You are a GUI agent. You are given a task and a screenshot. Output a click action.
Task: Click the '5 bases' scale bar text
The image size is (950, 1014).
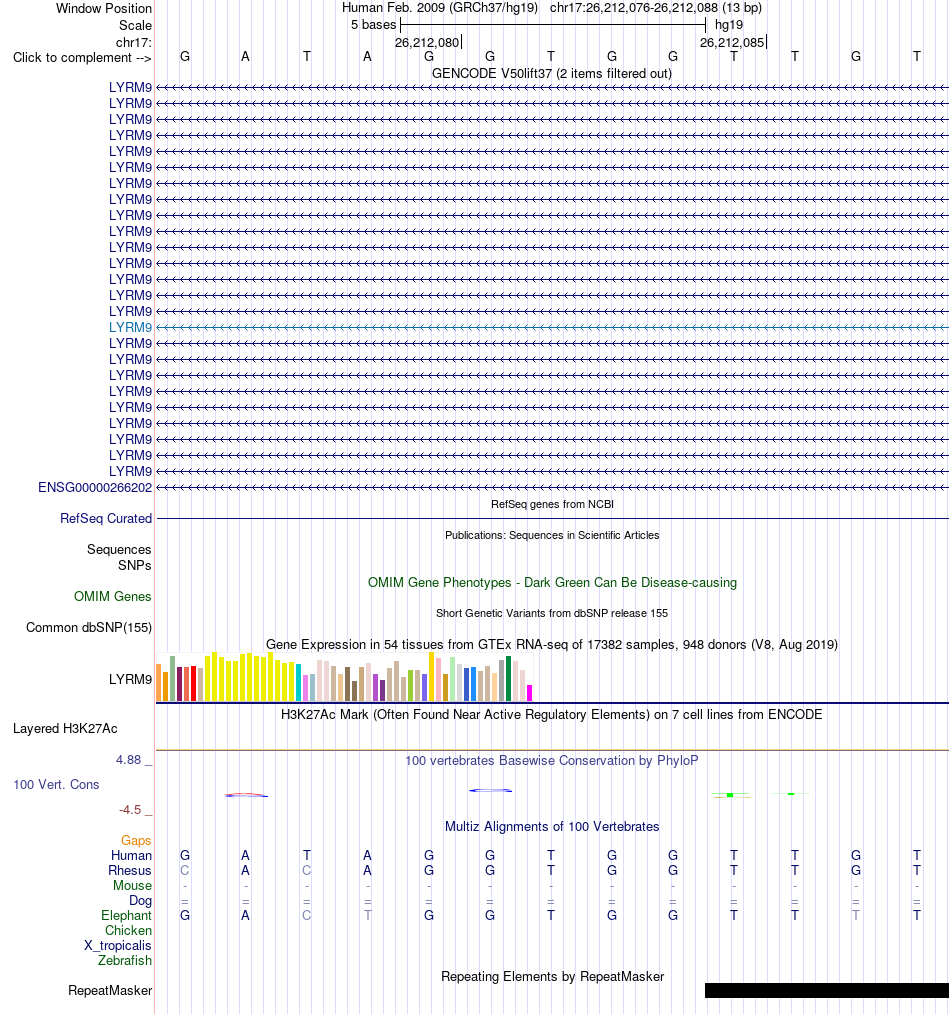373,25
